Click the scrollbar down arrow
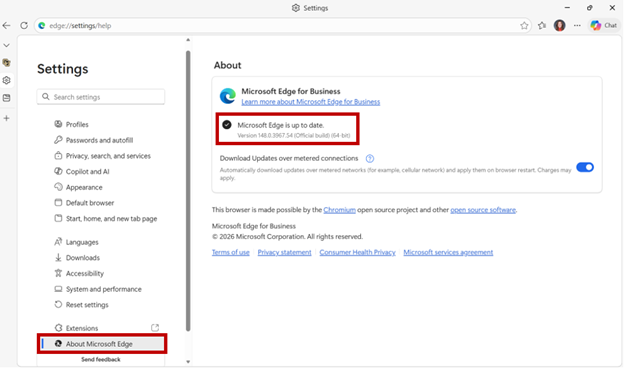The image size is (624, 374). 188,362
